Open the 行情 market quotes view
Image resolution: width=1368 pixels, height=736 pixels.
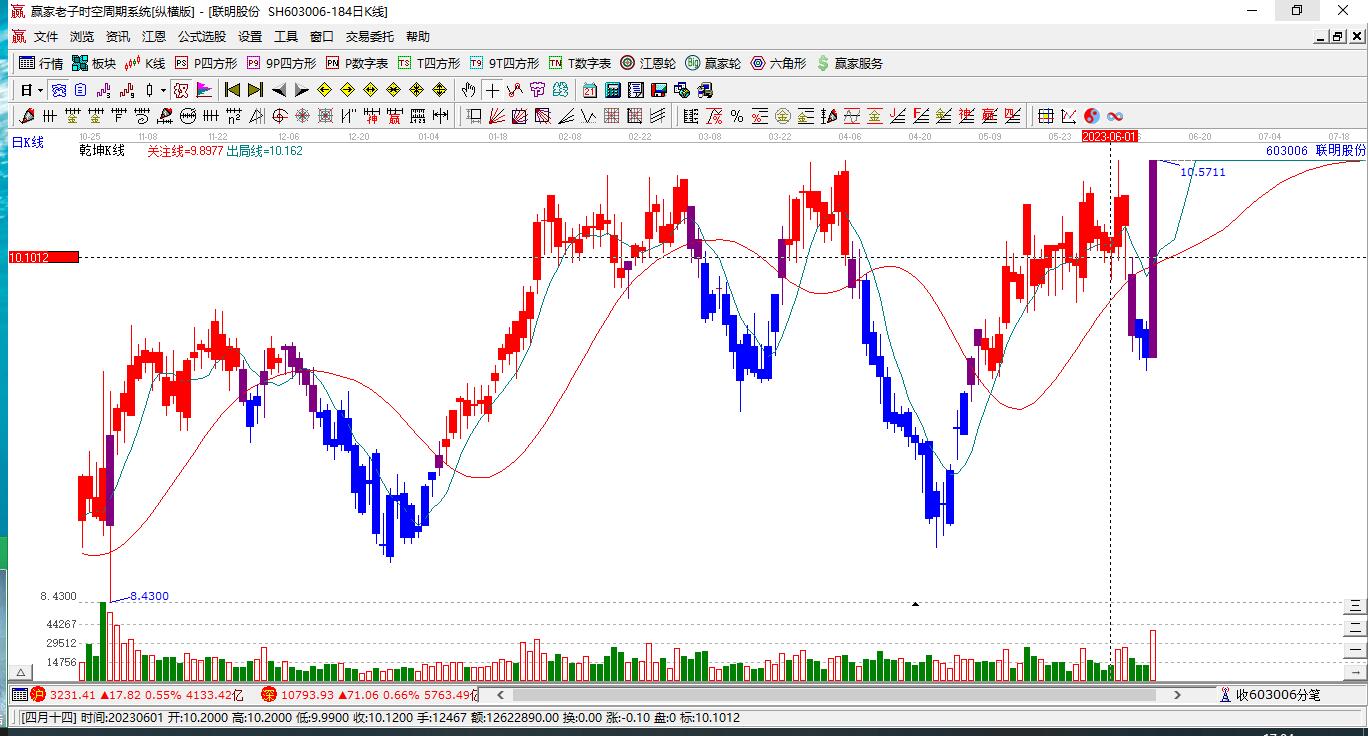(x=41, y=63)
